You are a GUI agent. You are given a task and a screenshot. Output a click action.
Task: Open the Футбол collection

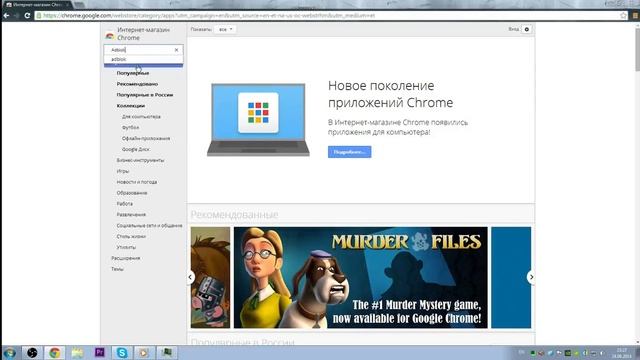130,127
